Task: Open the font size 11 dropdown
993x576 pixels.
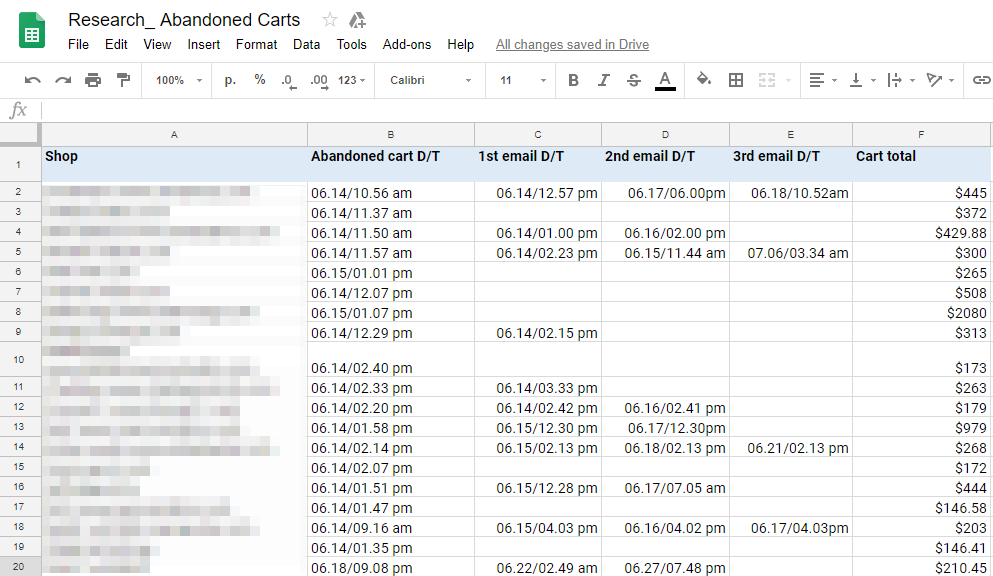Action: [x=523, y=80]
